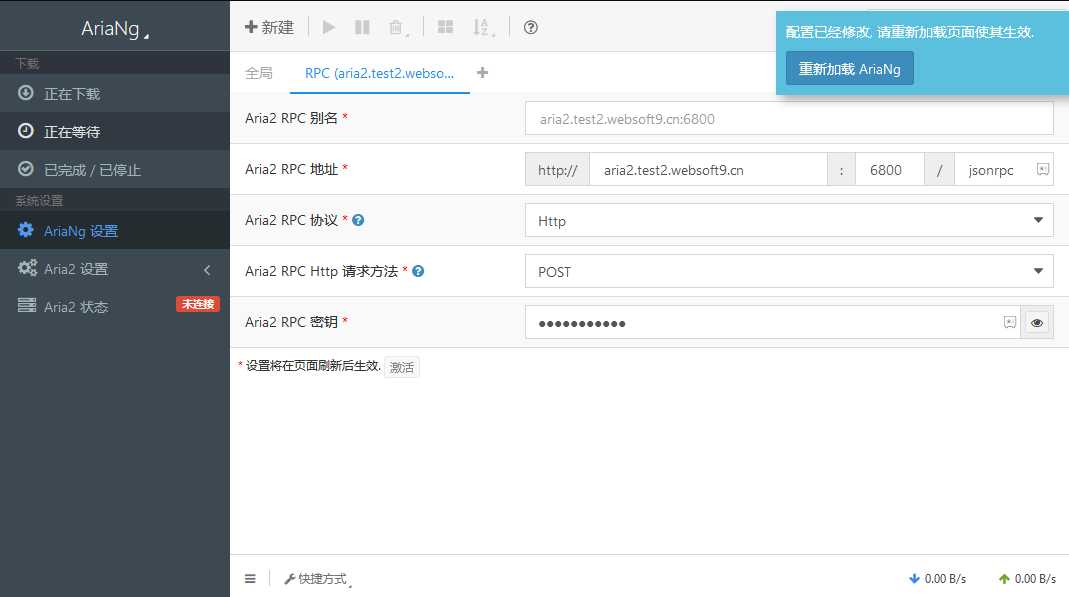1069x597 pixels.
Task: Click the 激活 button
Action: point(401,367)
